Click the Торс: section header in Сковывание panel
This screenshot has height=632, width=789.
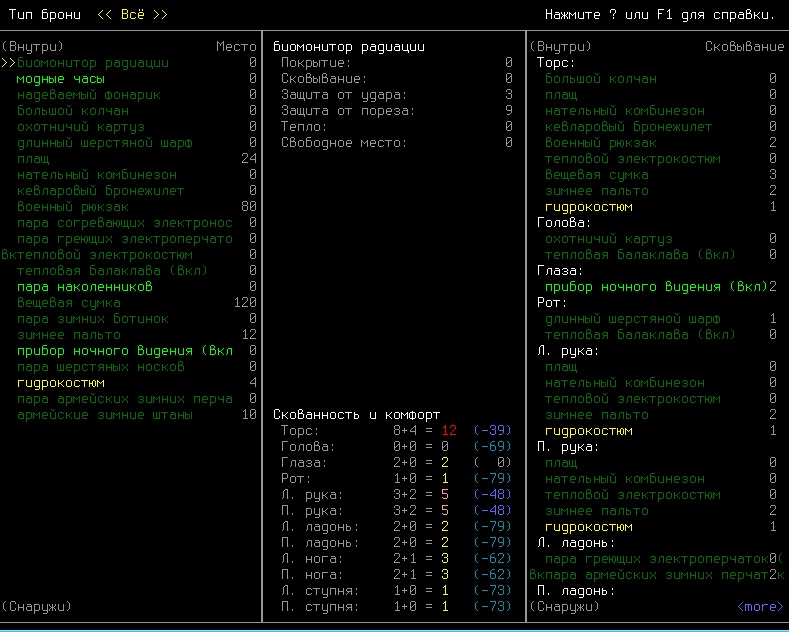tap(556, 63)
